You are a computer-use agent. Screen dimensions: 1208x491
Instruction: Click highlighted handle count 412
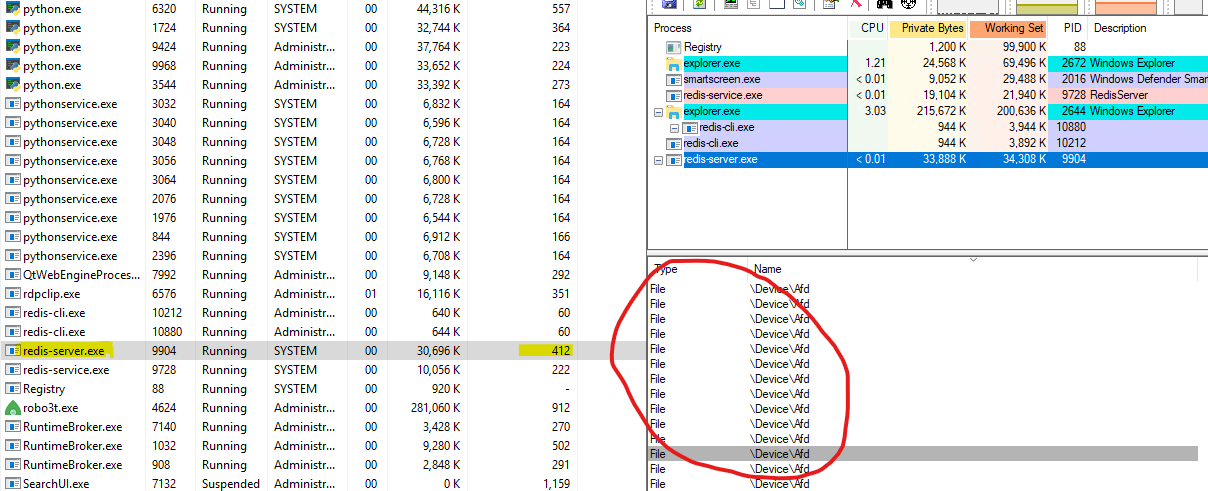point(560,350)
